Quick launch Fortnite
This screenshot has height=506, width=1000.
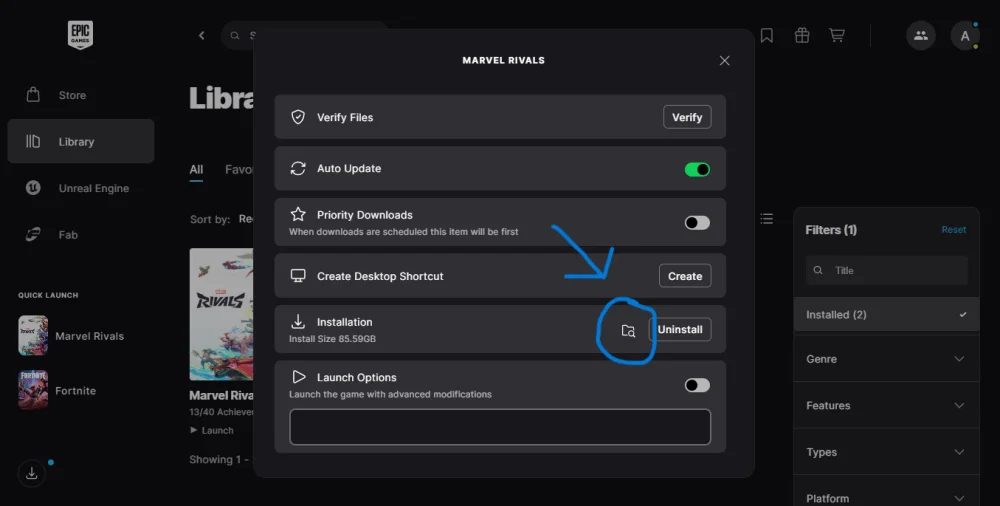[57, 390]
